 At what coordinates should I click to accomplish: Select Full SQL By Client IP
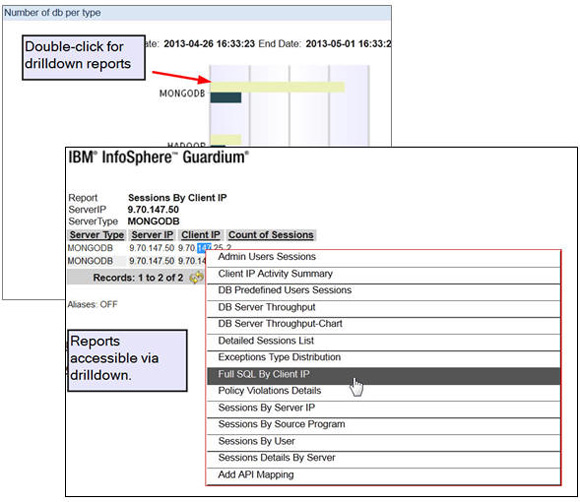[384, 375]
